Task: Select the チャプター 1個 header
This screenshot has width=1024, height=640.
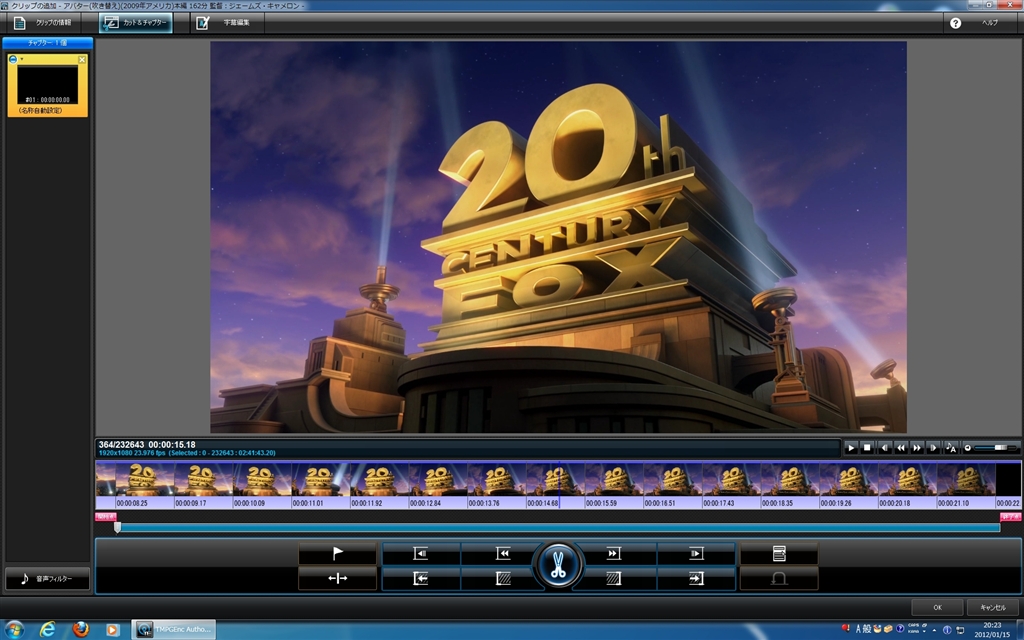Action: (x=48, y=43)
